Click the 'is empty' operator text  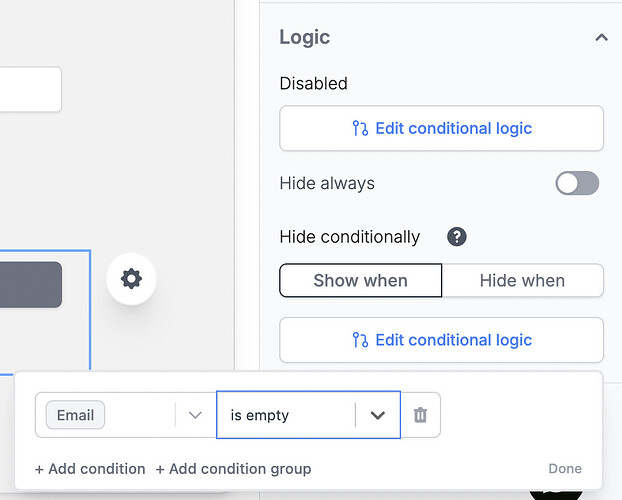[x=260, y=415]
